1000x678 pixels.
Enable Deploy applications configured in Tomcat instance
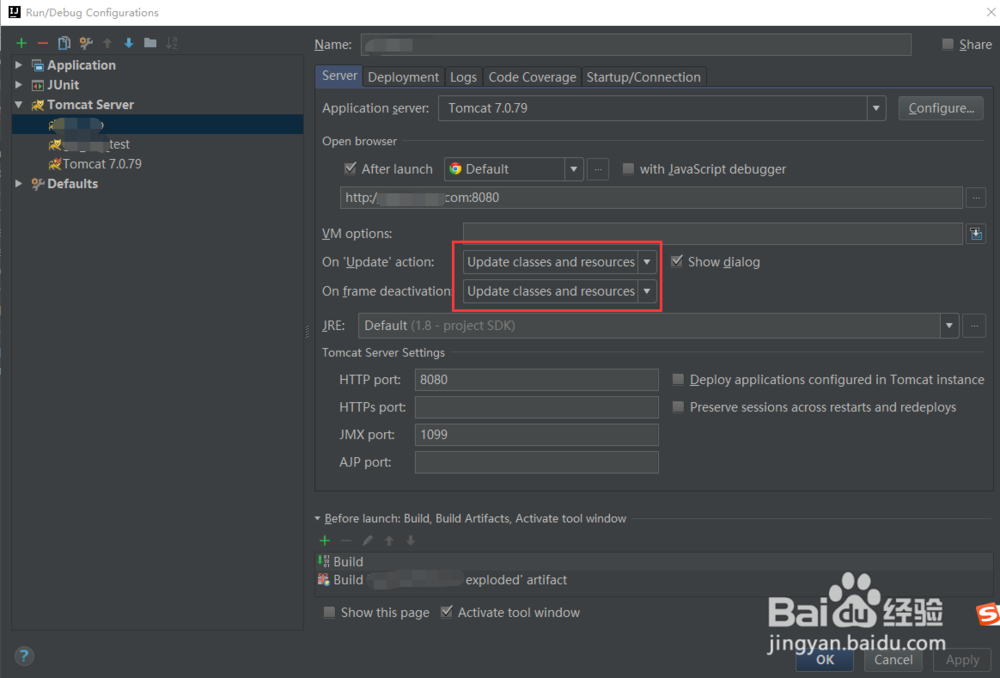[678, 380]
